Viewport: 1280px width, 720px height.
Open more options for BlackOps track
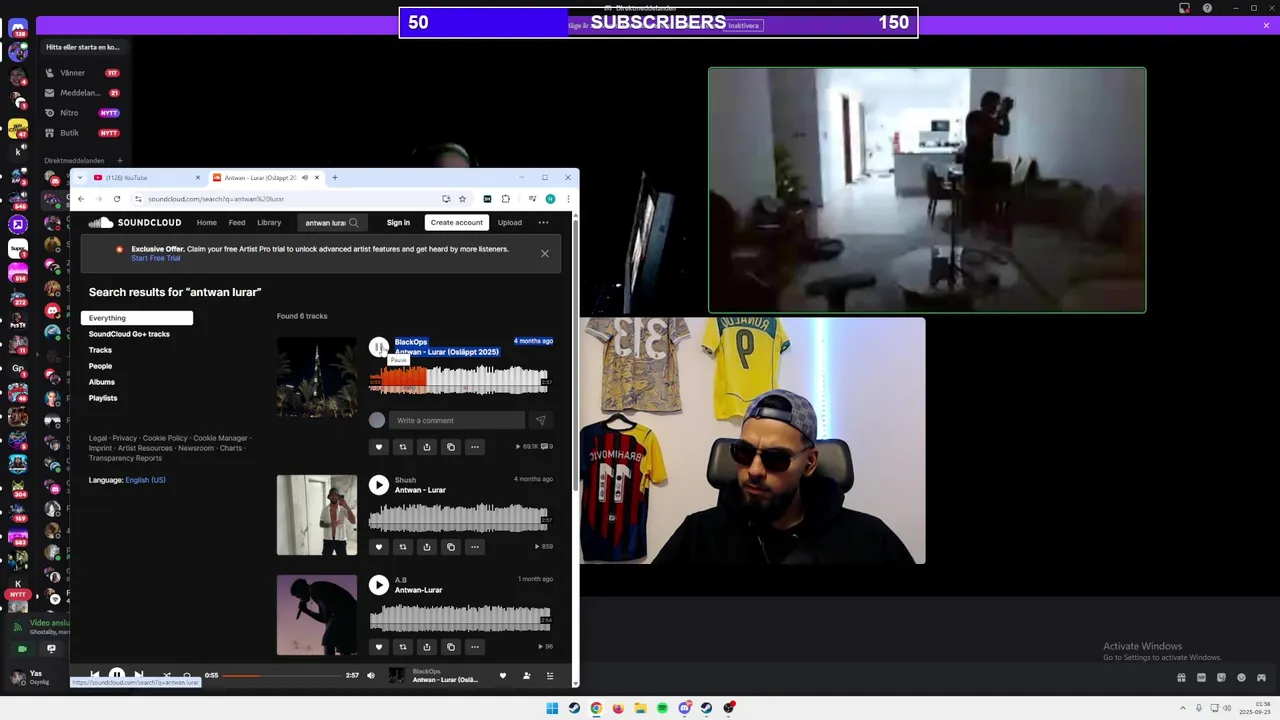click(475, 447)
